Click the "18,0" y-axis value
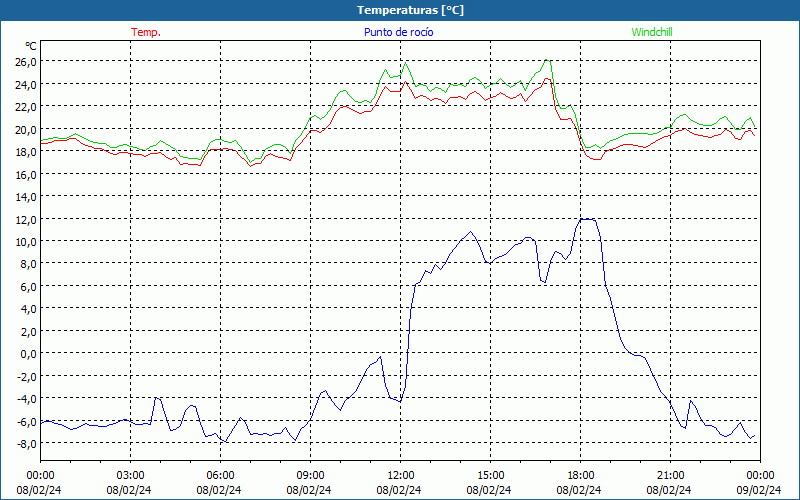This screenshot has height=500, width=800. (27, 152)
